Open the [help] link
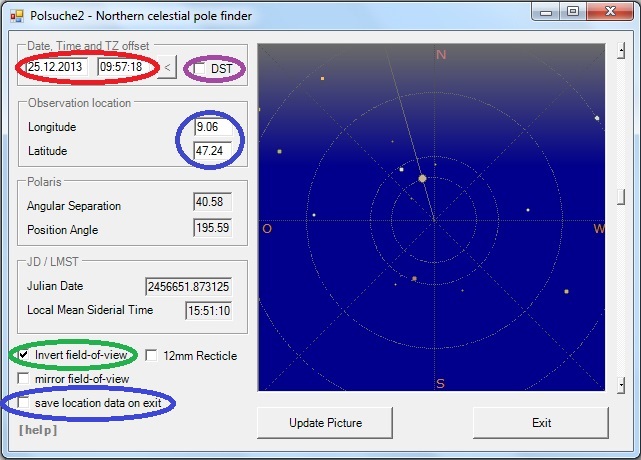The width and height of the screenshot is (641, 460). (x=38, y=430)
